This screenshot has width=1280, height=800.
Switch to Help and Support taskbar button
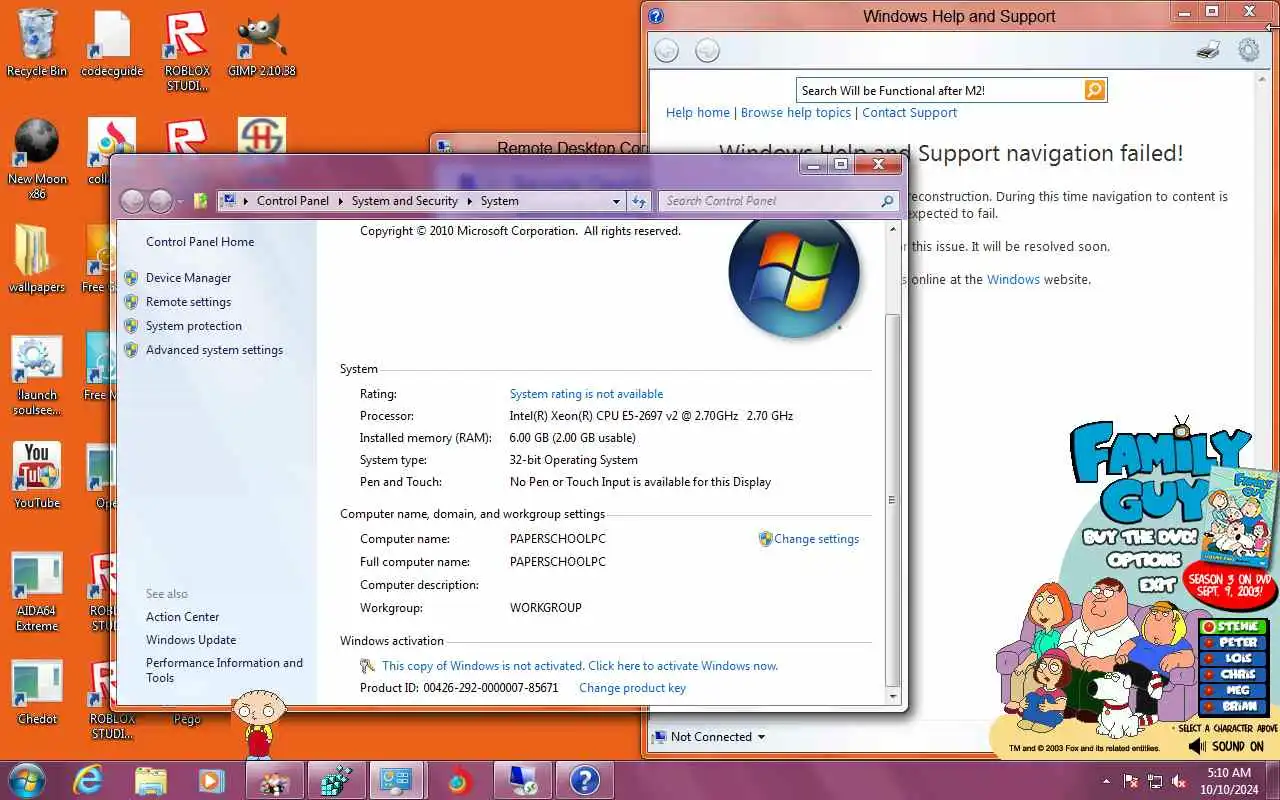(584, 780)
